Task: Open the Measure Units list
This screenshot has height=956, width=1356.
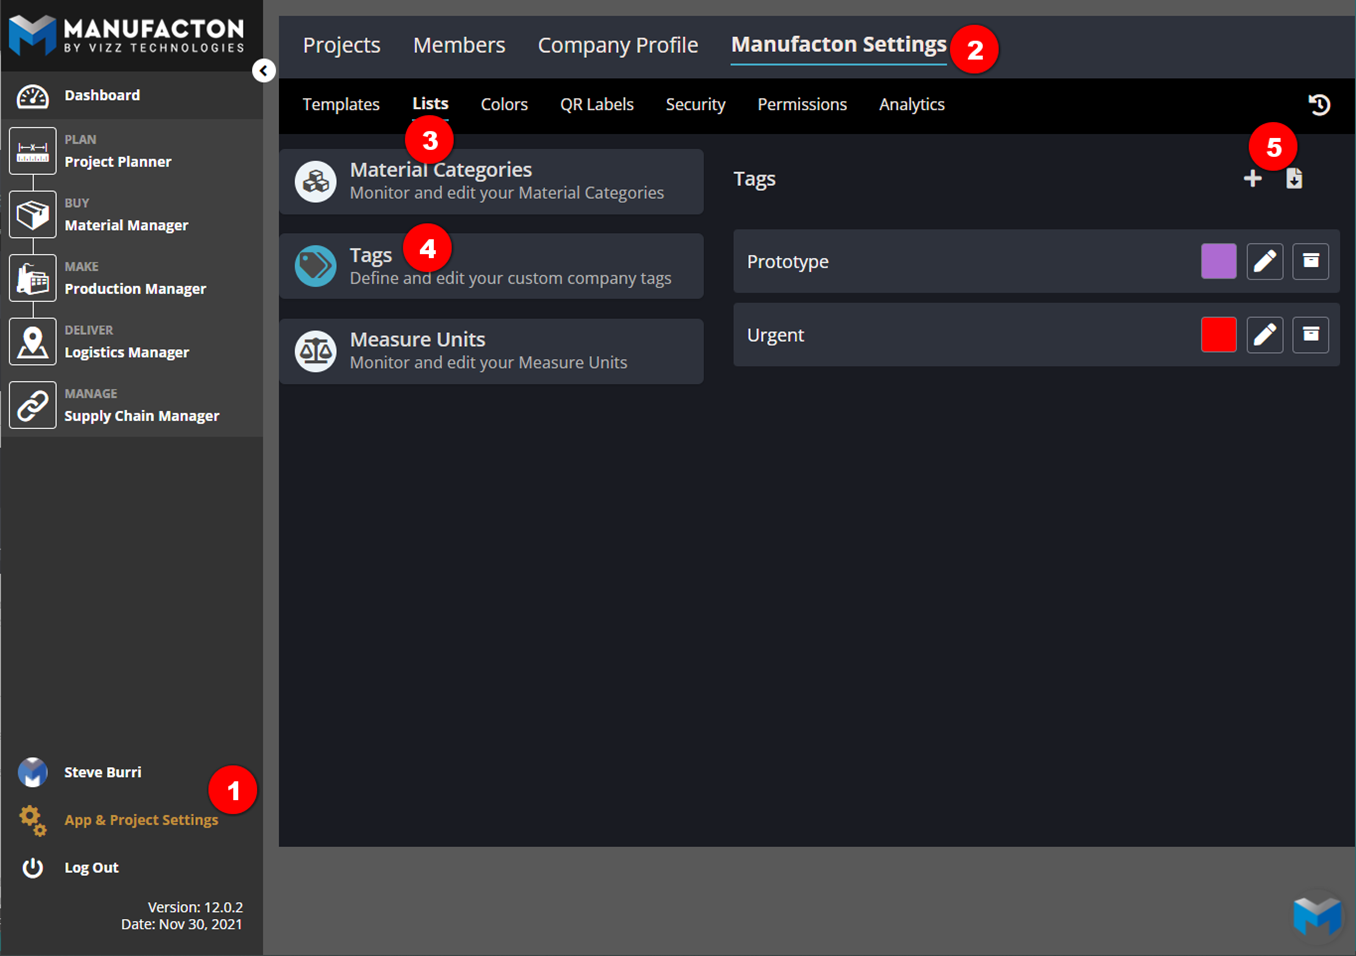Action: point(491,351)
